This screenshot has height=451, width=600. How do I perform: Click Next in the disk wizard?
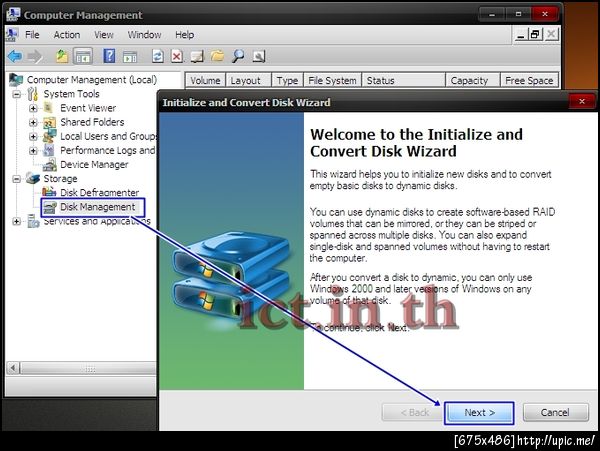tap(479, 412)
